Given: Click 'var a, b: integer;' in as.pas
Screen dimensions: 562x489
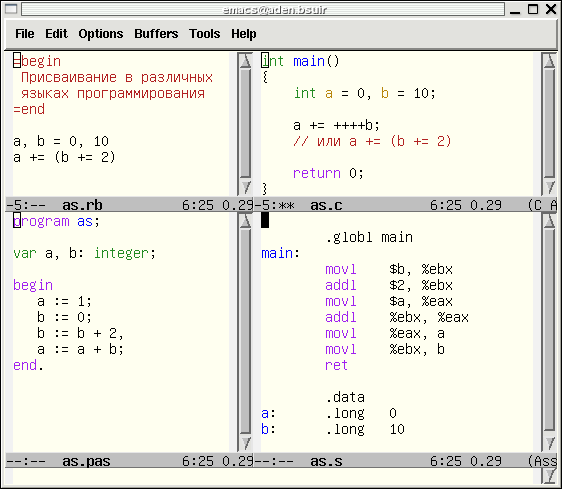Looking at the screenshot, I should coord(85,253).
